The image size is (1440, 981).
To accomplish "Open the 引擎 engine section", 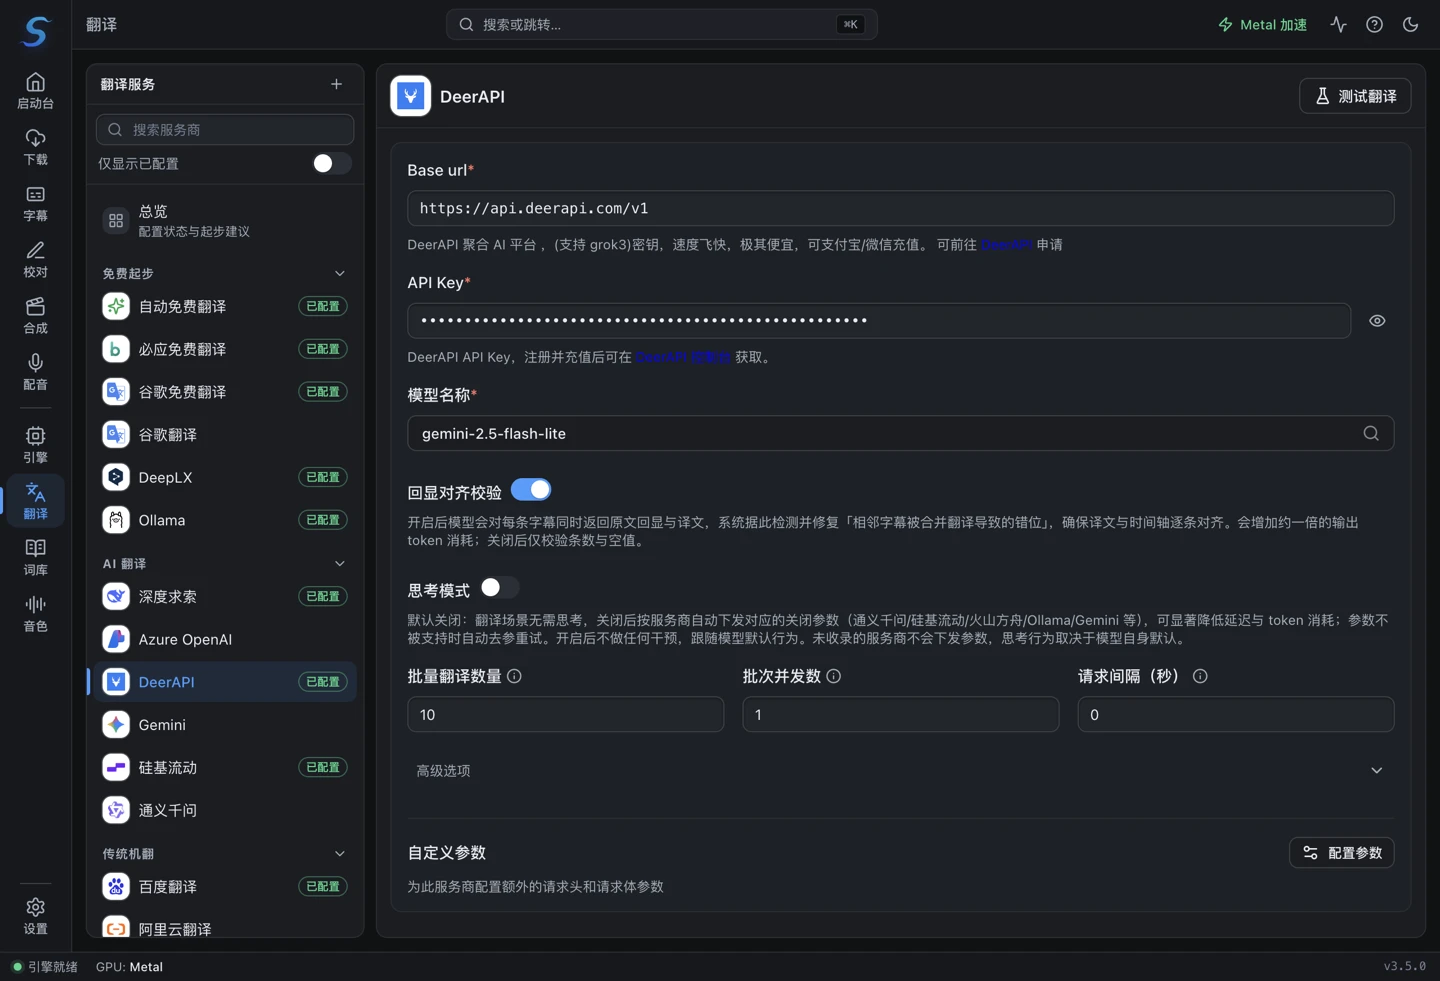I will pos(35,443).
